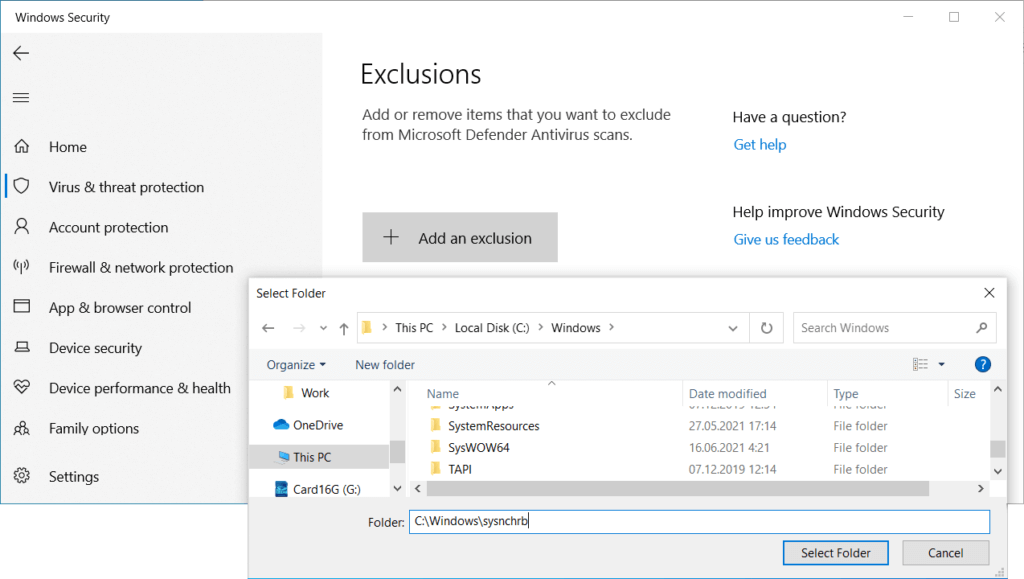1024x579 pixels.
Task: Click the horizontal scrollbar in file list
Action: point(678,488)
